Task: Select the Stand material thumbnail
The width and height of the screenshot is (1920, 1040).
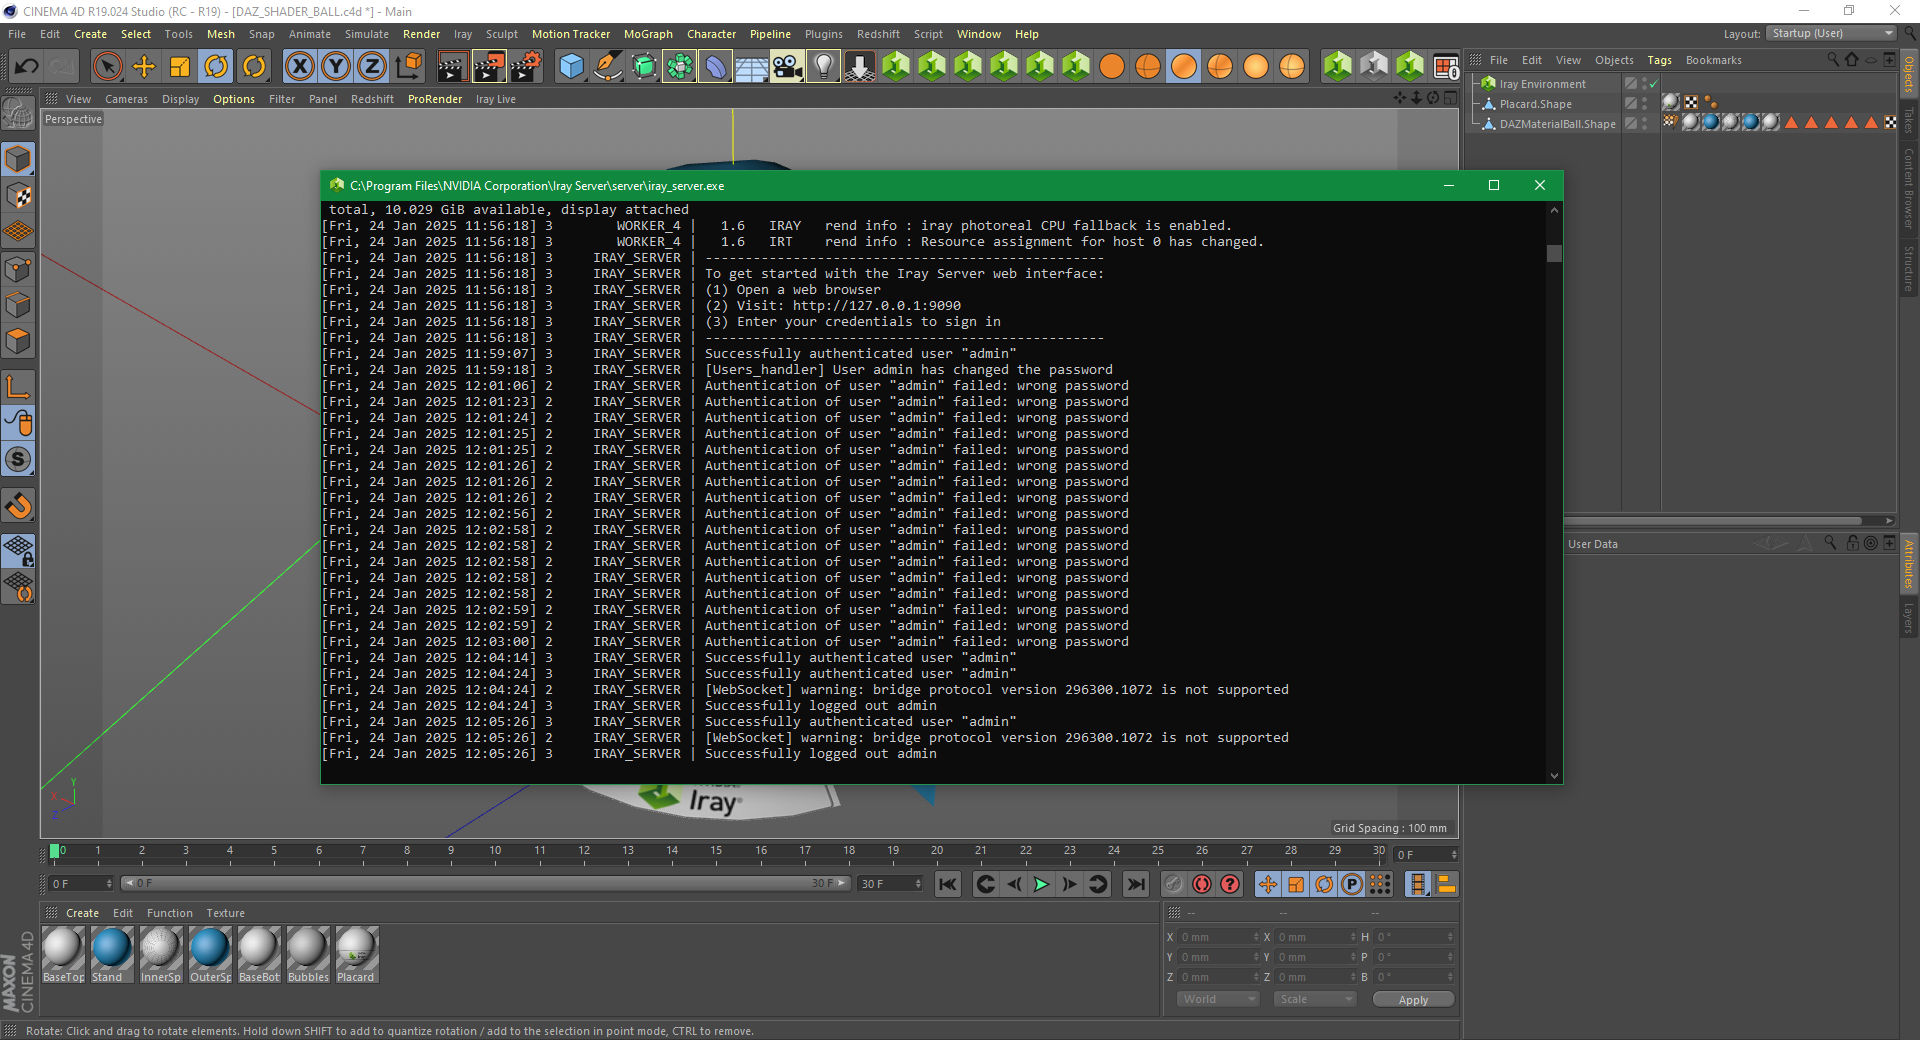Action: coord(111,954)
